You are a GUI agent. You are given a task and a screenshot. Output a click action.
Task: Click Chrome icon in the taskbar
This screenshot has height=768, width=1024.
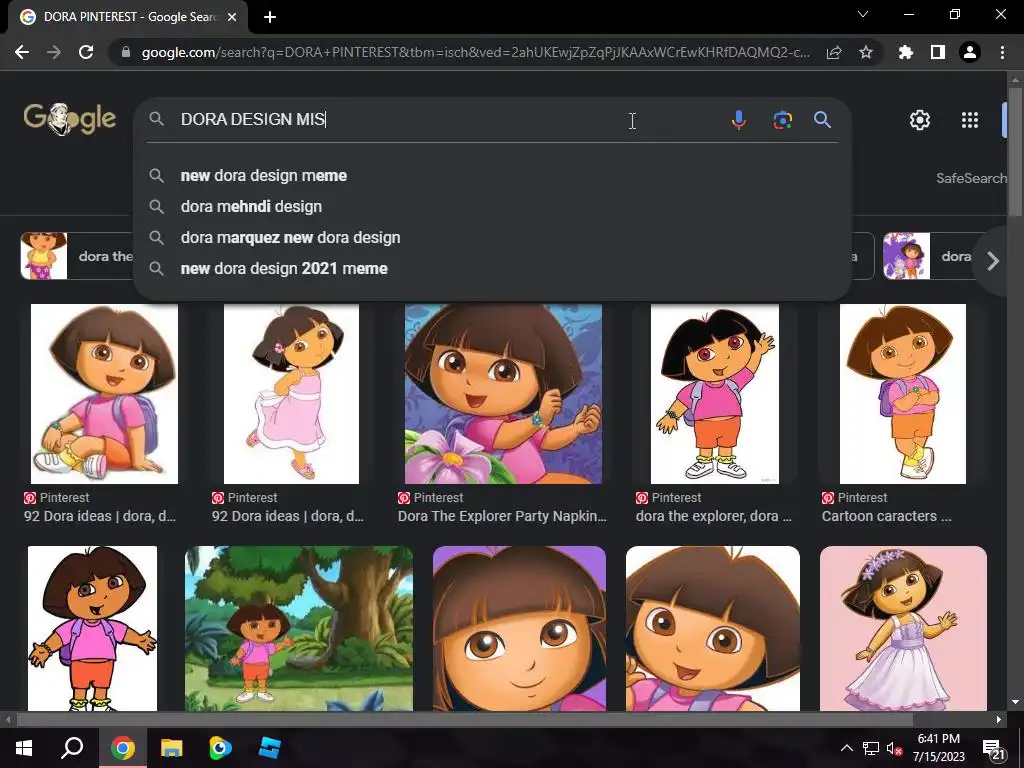[123, 748]
